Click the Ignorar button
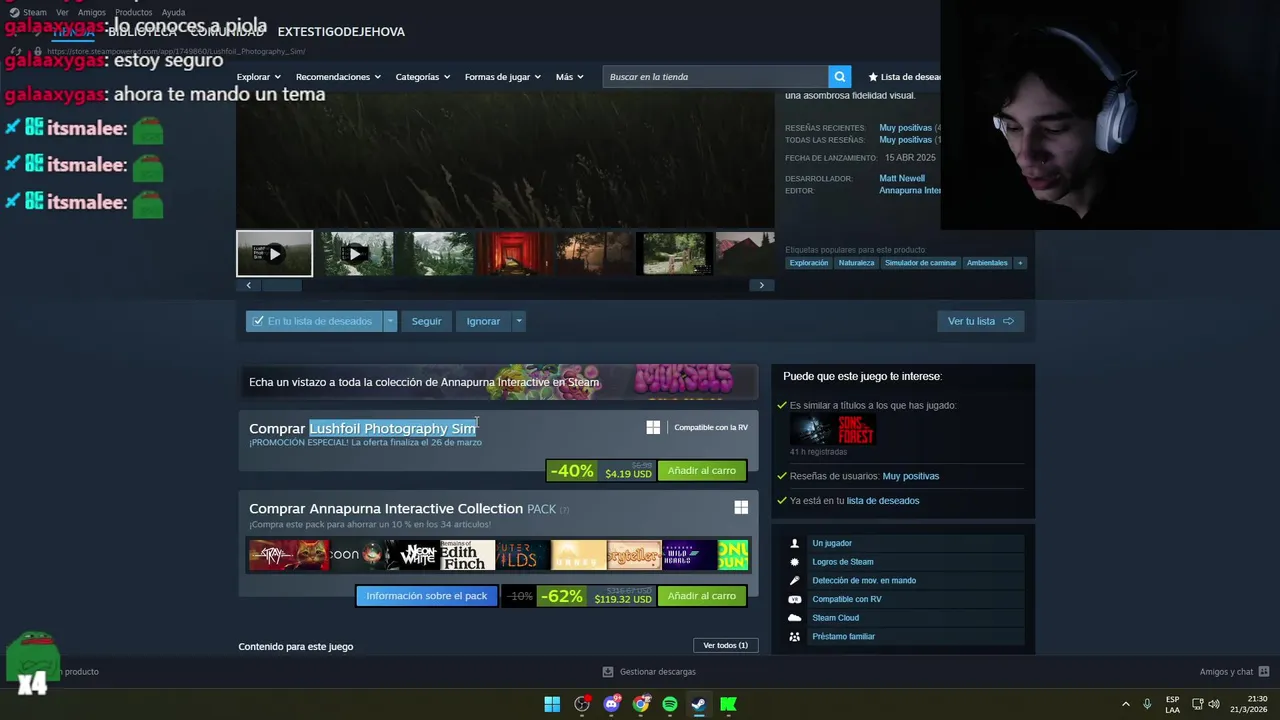 tap(483, 321)
